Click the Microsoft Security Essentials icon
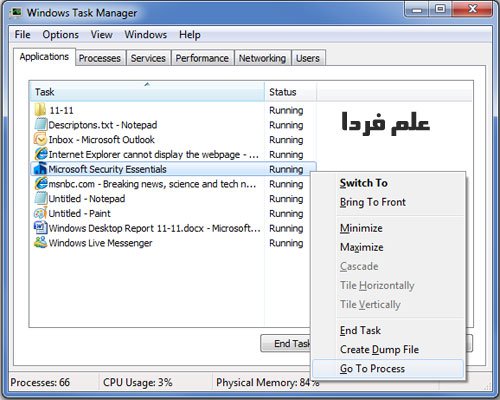Viewport: 500px width, 400px height. [40, 169]
